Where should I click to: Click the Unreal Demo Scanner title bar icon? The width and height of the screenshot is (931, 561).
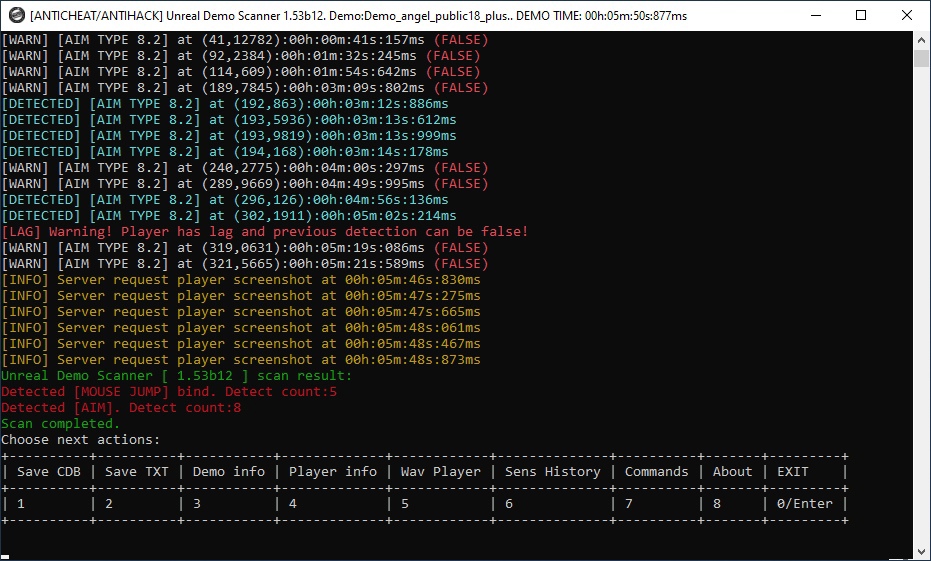(17, 15)
